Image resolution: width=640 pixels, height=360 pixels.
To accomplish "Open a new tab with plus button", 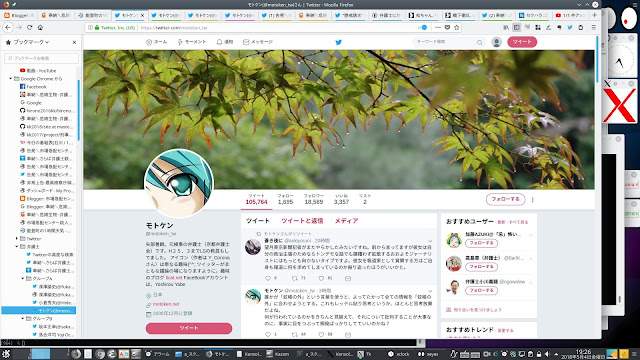I will click(594, 15).
